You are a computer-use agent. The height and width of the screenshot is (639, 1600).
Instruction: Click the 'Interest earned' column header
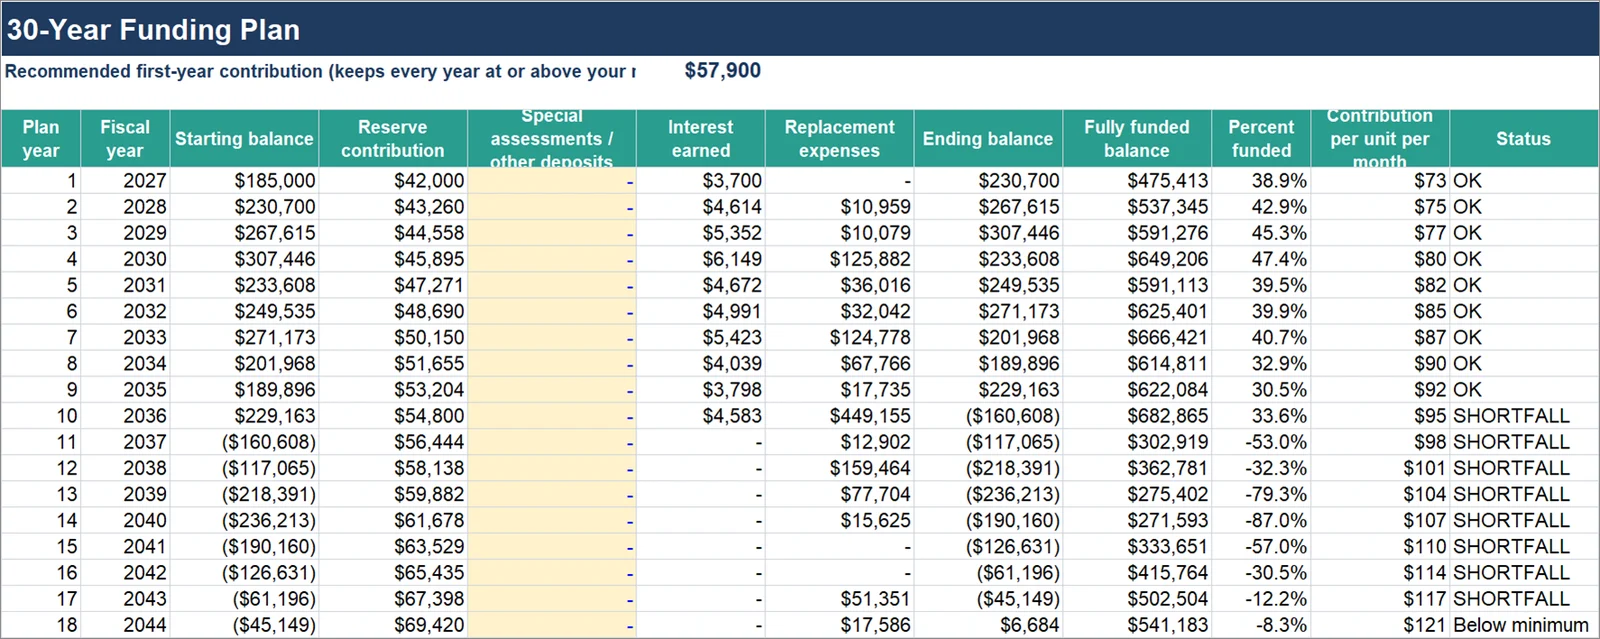tap(701, 138)
